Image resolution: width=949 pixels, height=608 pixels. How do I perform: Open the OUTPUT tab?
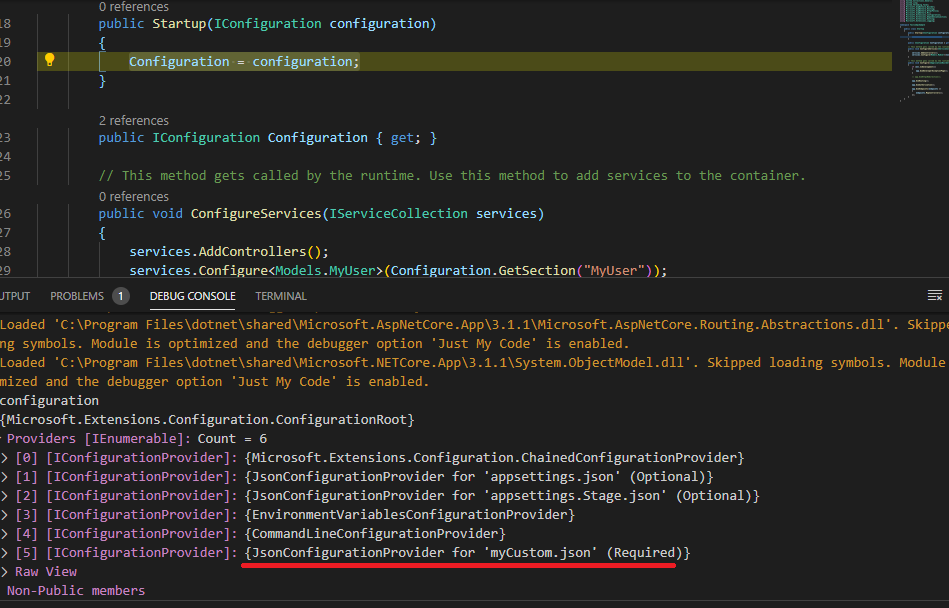(x=16, y=295)
